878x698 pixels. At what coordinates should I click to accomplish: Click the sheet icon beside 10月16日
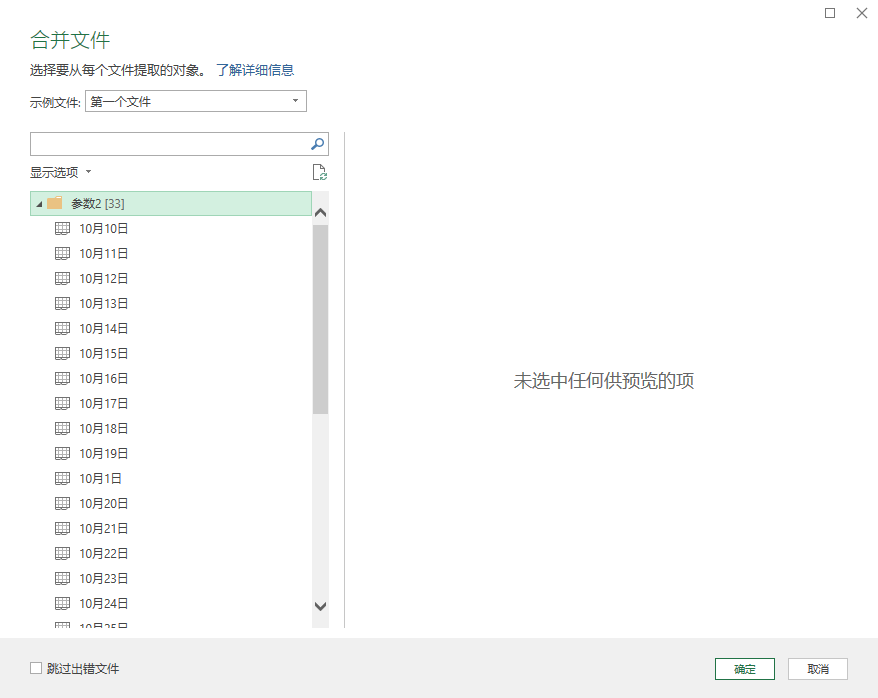tap(62, 378)
